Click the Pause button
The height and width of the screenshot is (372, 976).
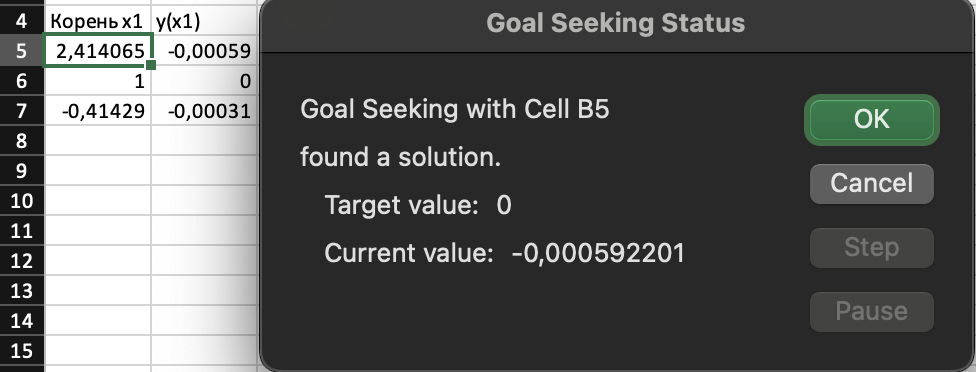tap(871, 312)
